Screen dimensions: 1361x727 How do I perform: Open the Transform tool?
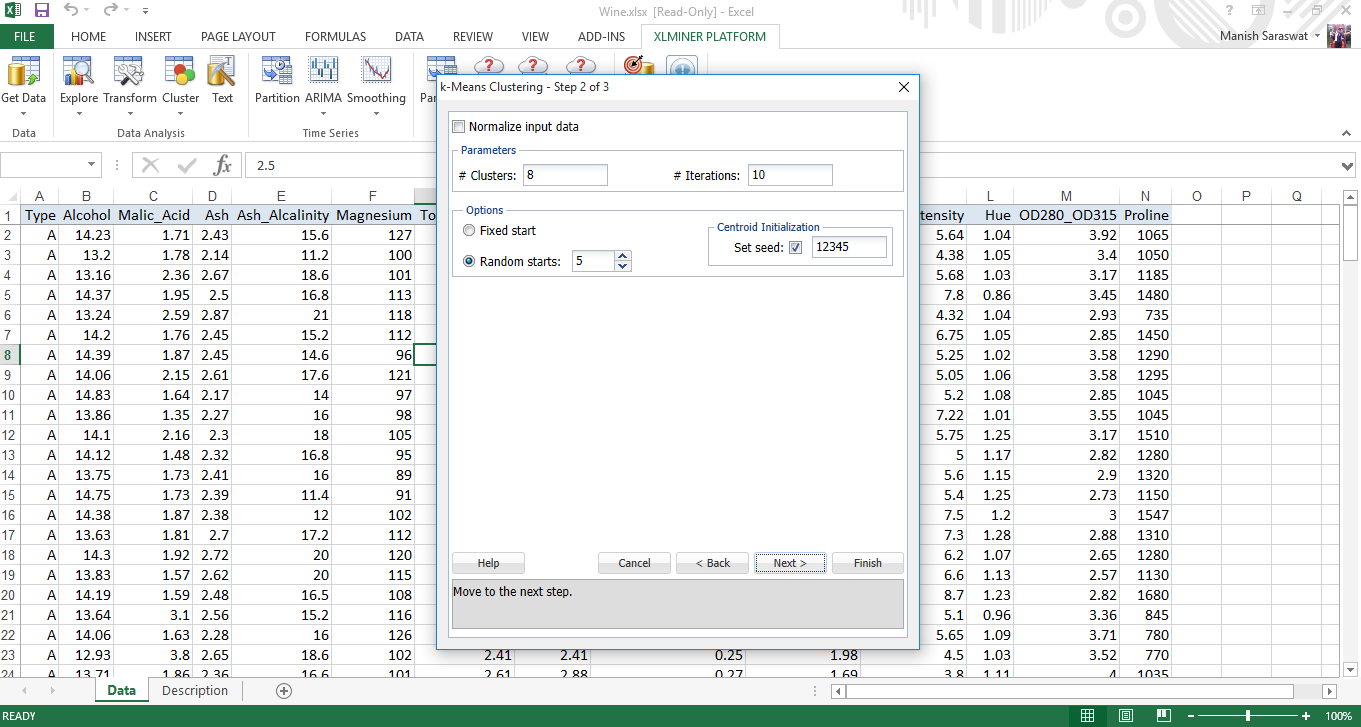point(129,80)
